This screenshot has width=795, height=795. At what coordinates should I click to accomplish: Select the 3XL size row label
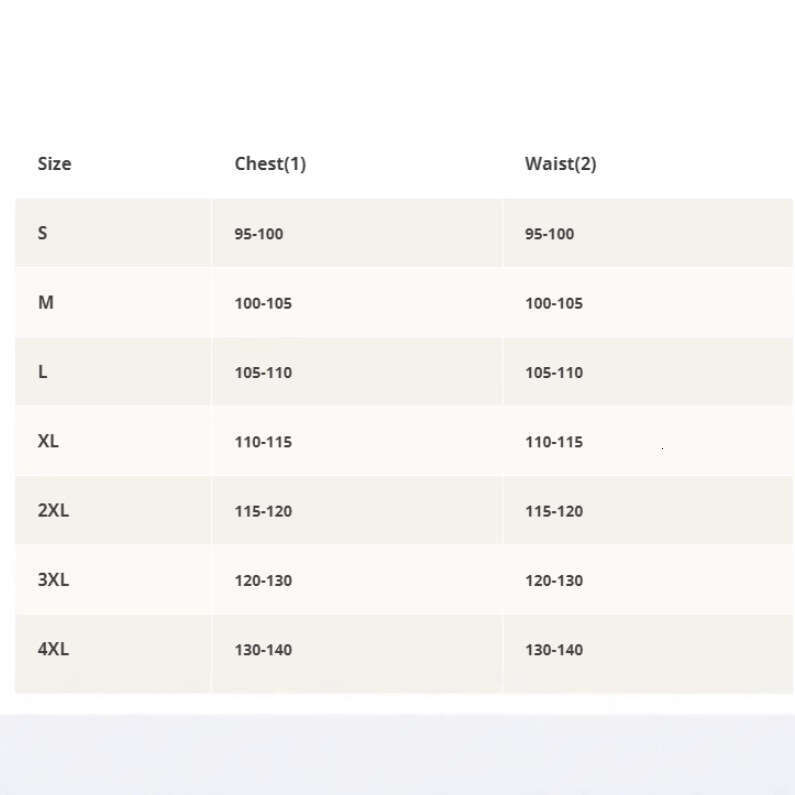(53, 580)
